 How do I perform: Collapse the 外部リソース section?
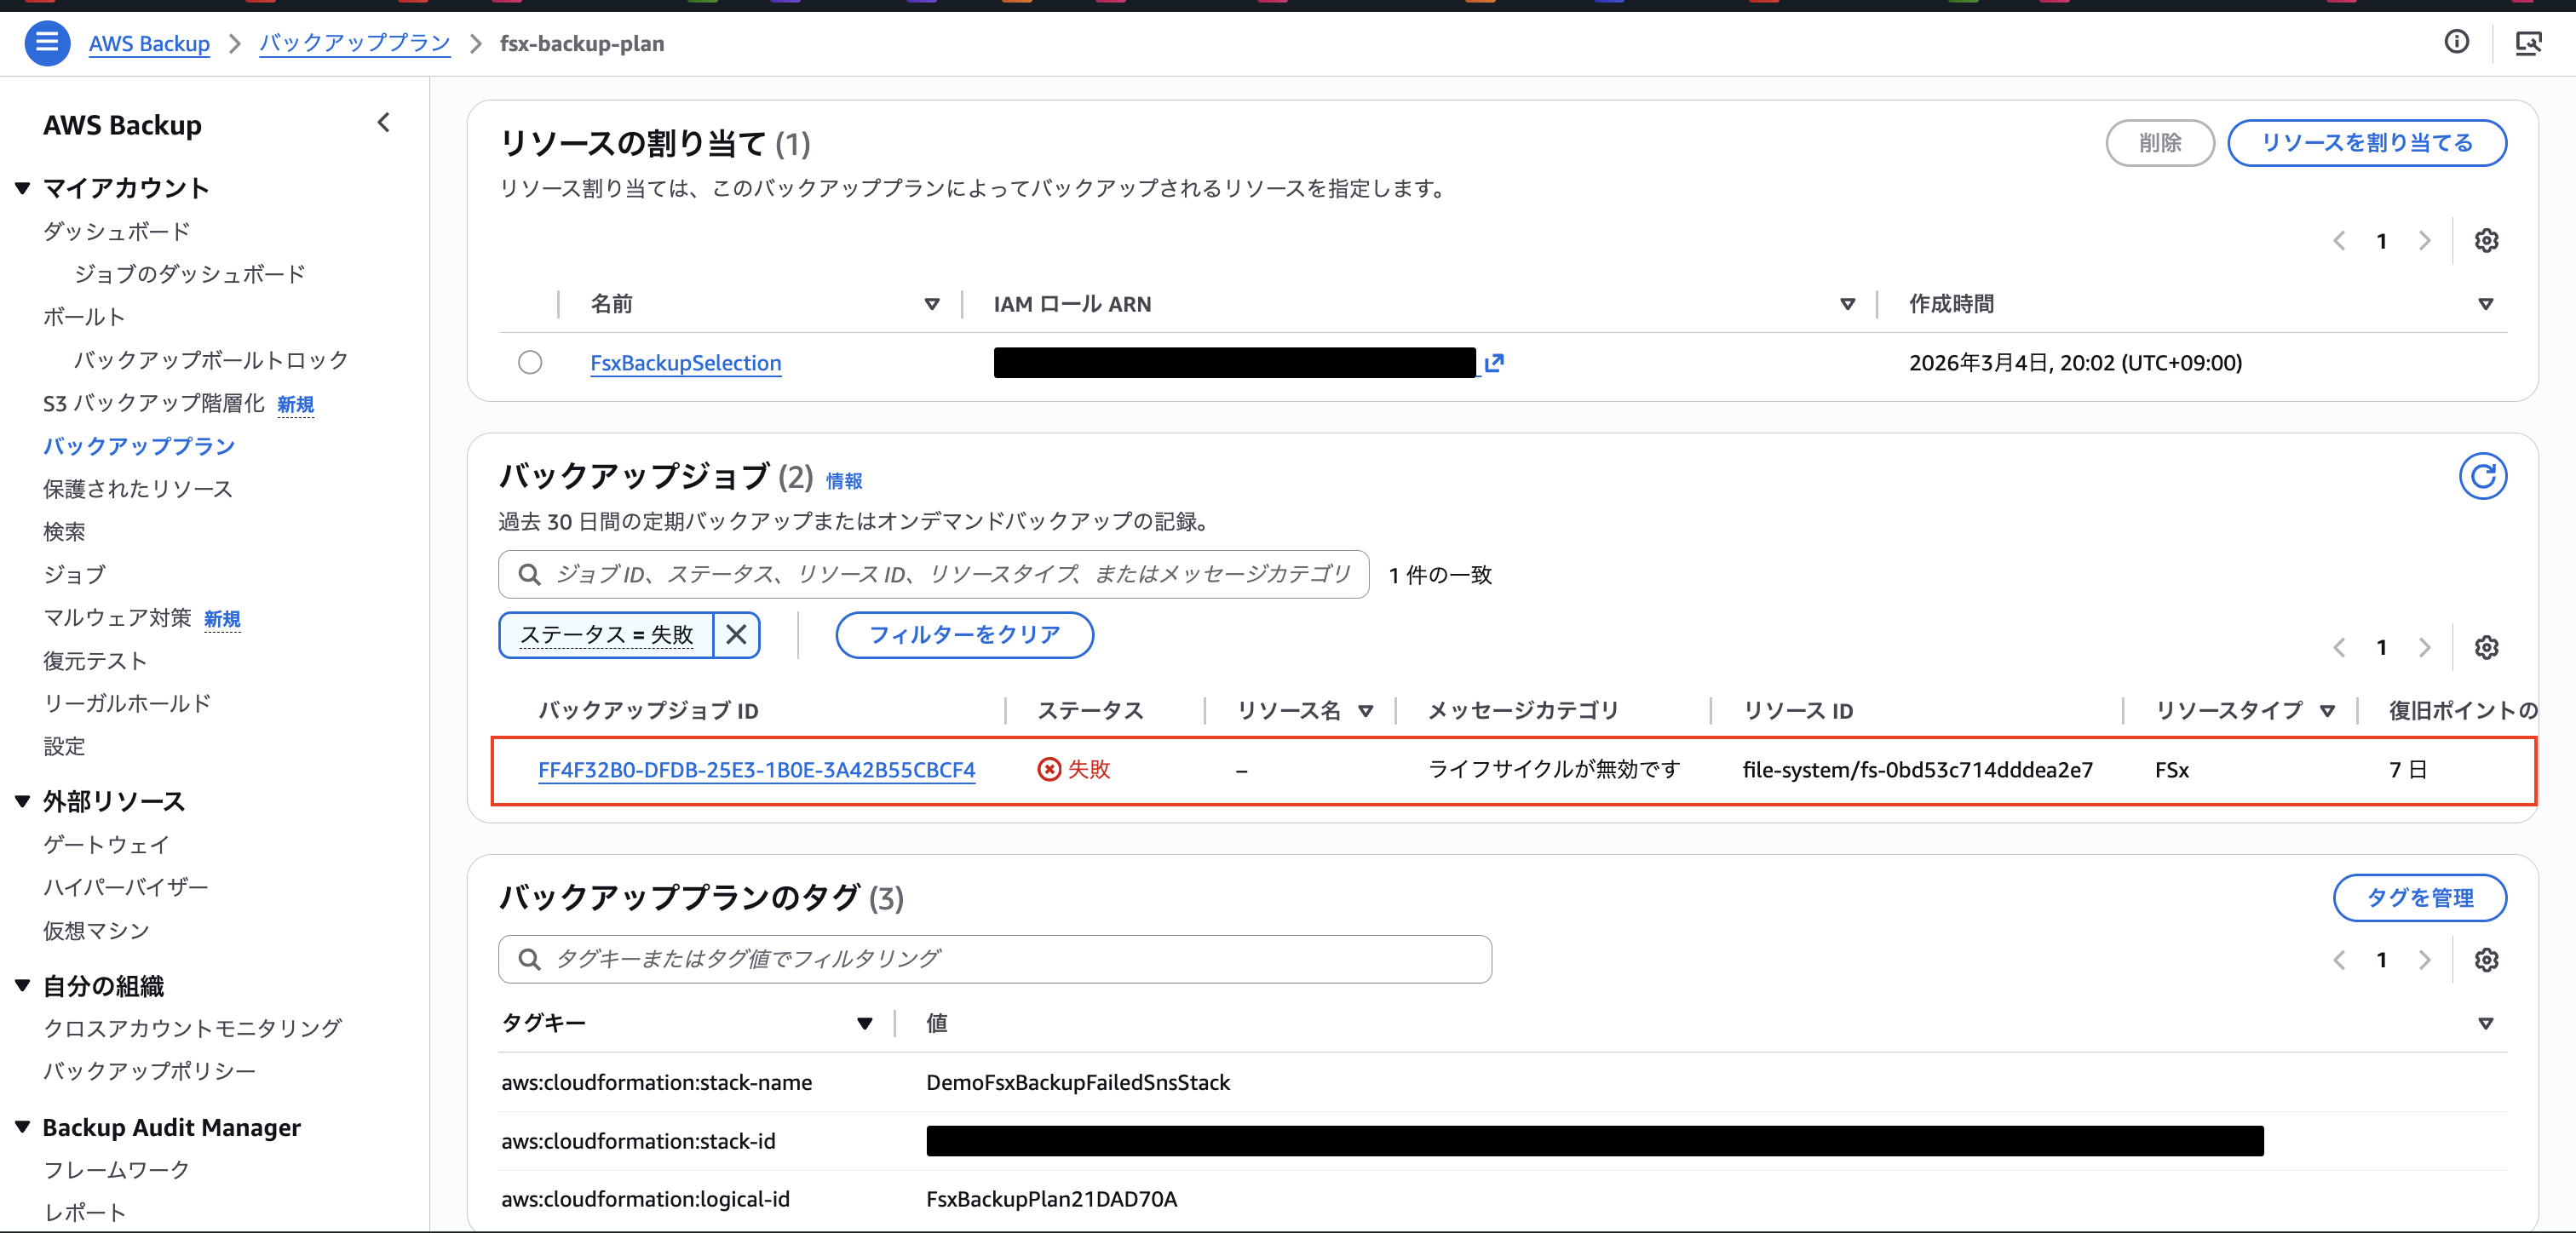pos(23,801)
